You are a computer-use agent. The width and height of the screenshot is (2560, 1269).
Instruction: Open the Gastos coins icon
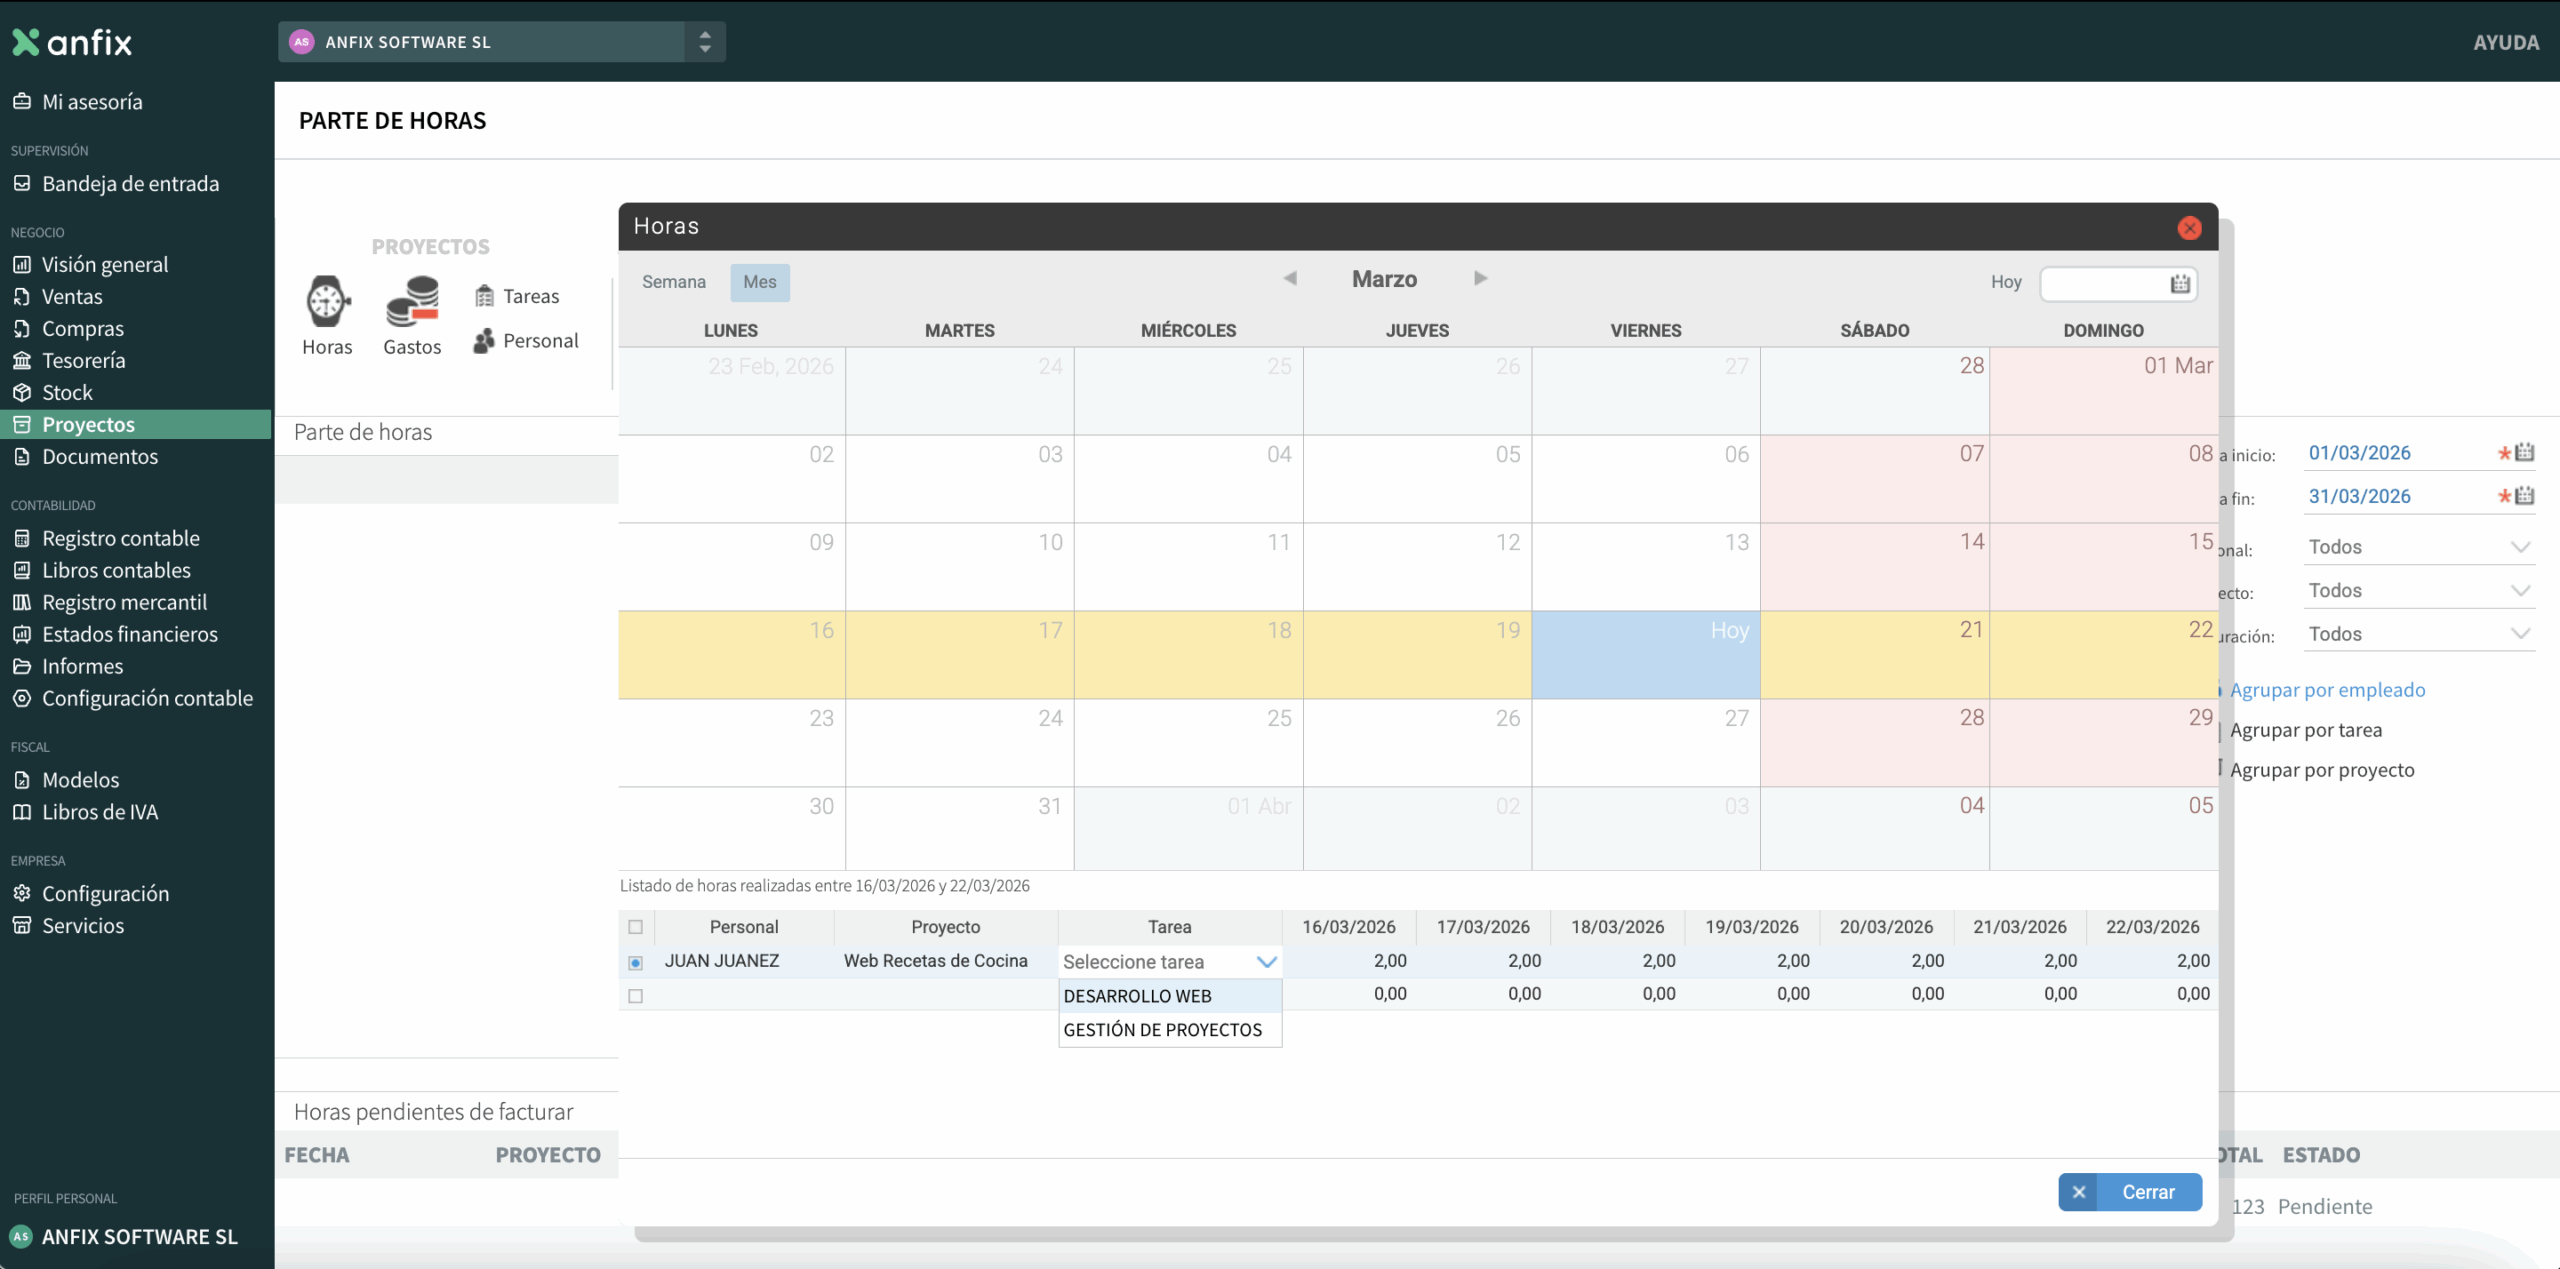(x=412, y=302)
